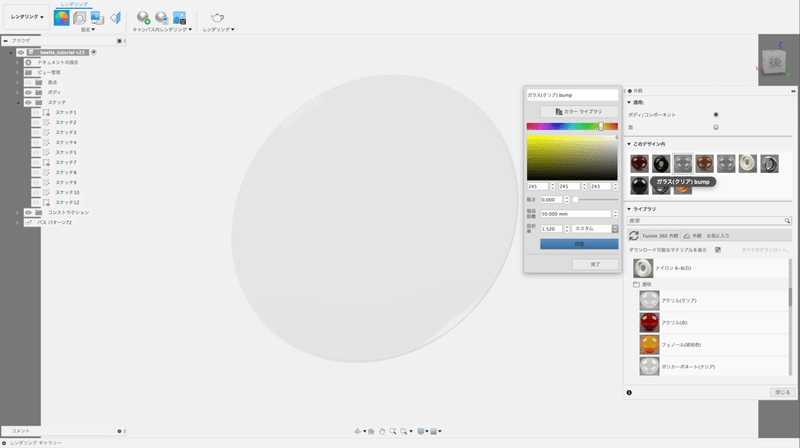Screen dimensions: 800x448
Task: Click the saturation/brightness color field
Action: point(572,158)
